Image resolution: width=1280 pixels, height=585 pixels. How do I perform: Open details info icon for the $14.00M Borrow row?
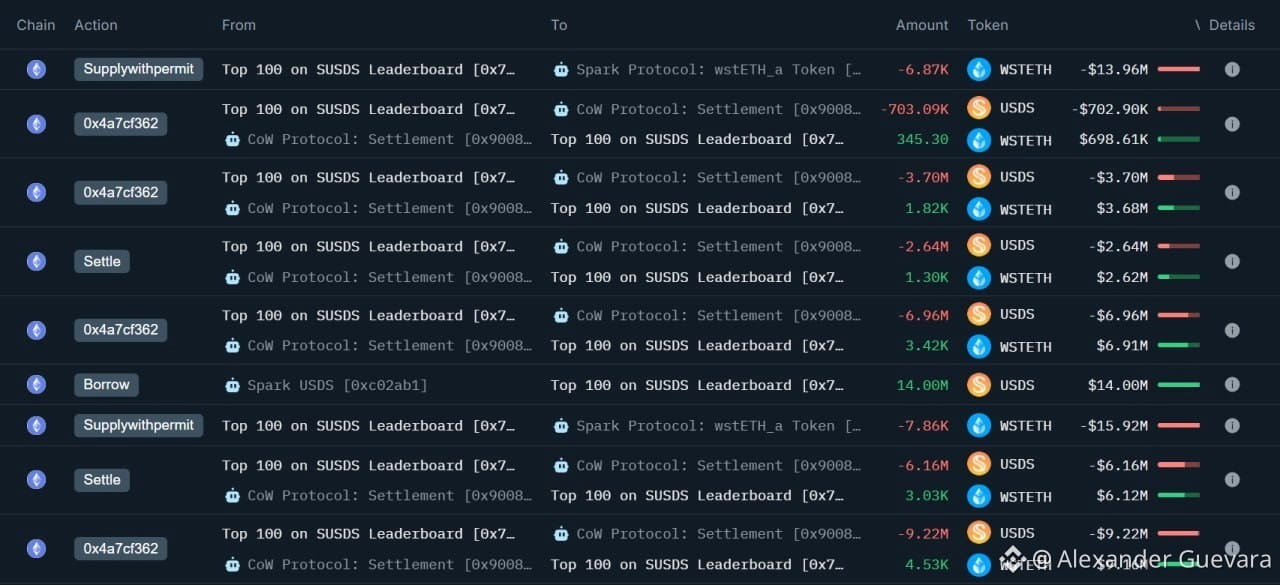pyautogui.click(x=1232, y=384)
